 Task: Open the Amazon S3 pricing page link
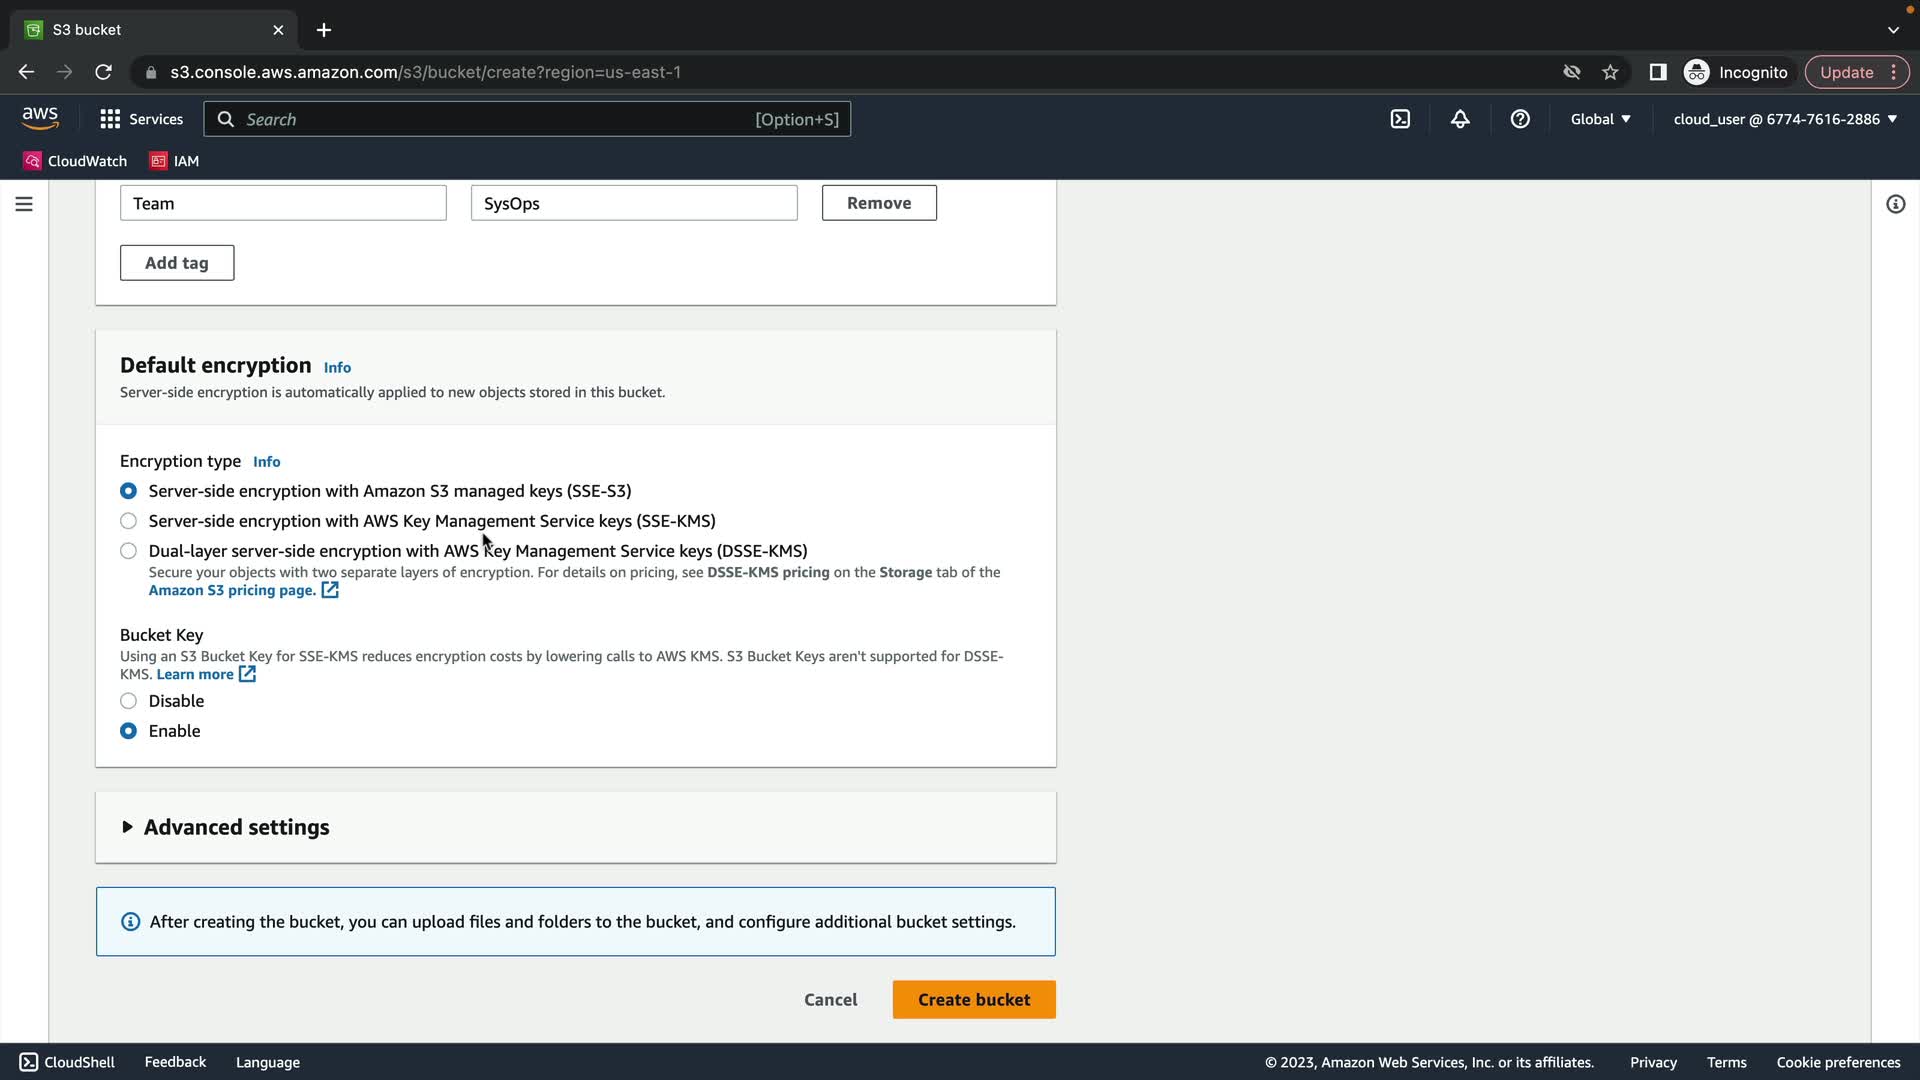232,590
